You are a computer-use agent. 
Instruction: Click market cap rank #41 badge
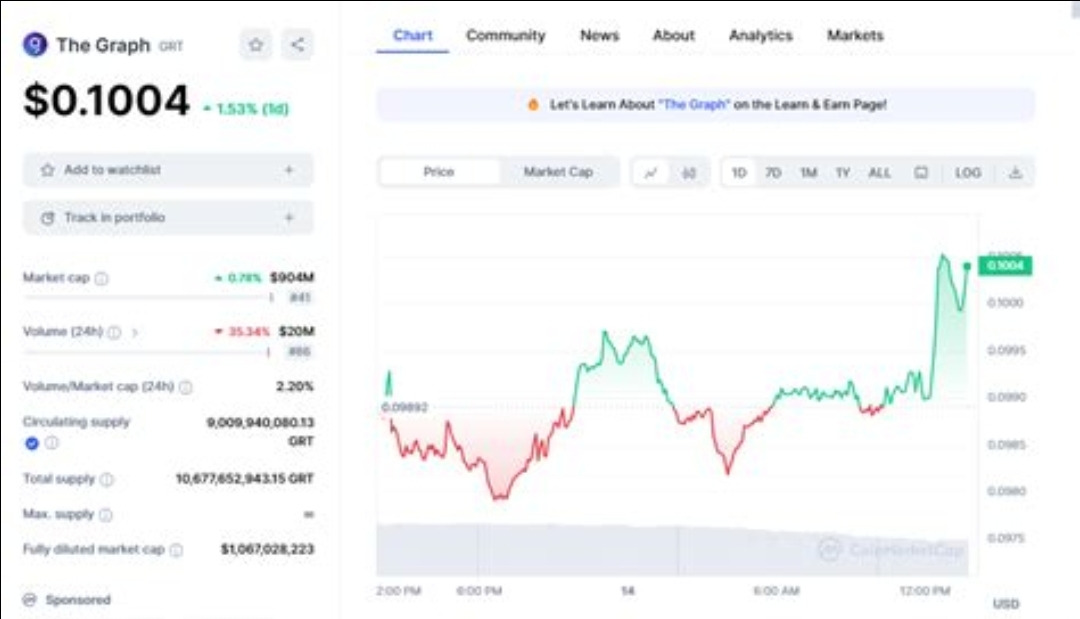coord(300,297)
